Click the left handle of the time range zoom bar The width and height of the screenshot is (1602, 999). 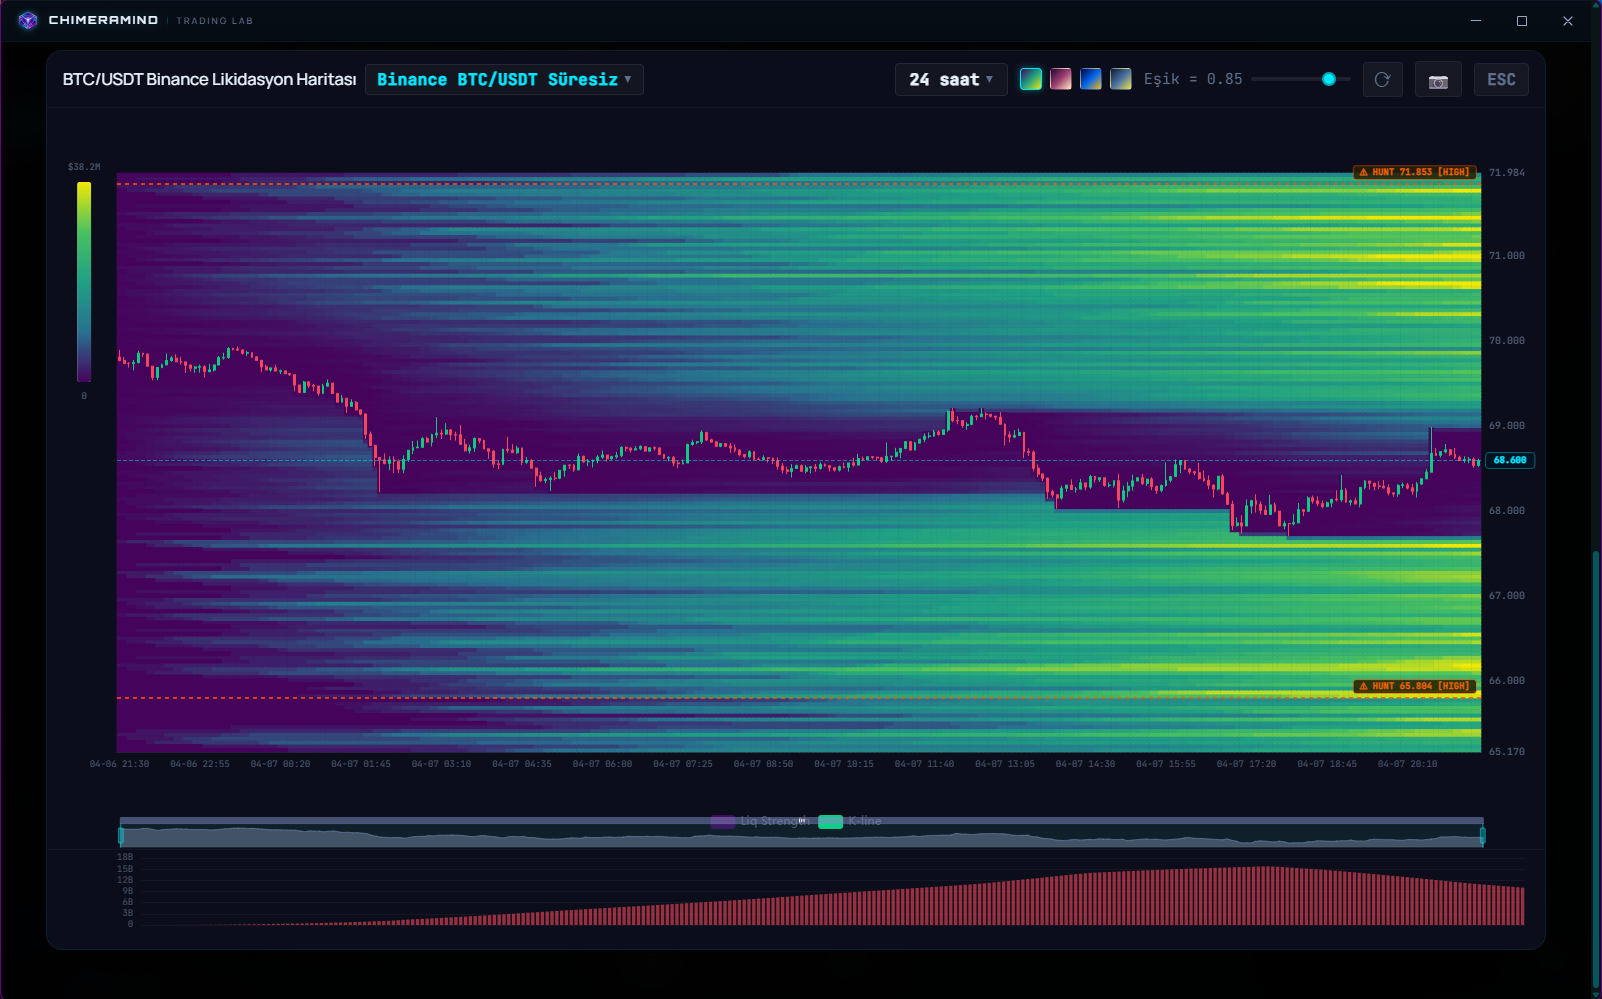tap(121, 835)
